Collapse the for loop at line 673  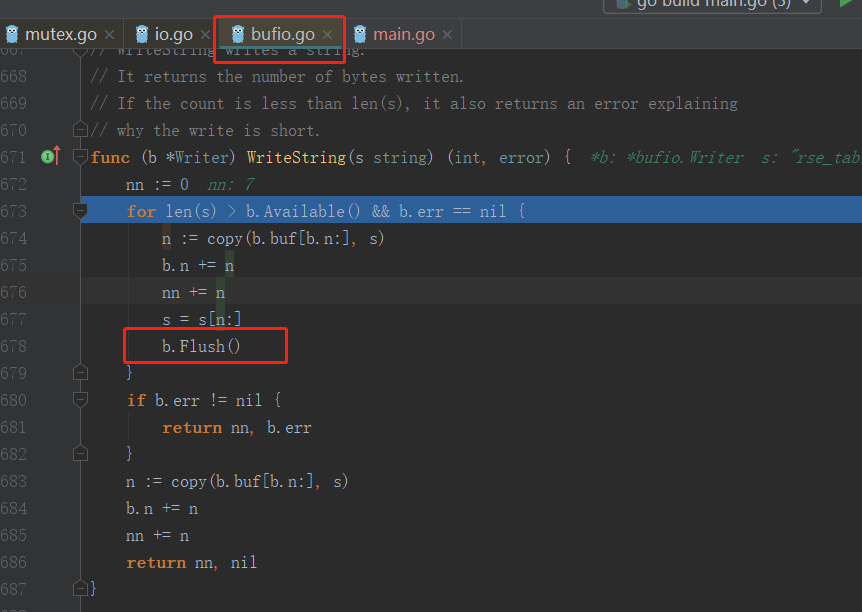(80, 211)
